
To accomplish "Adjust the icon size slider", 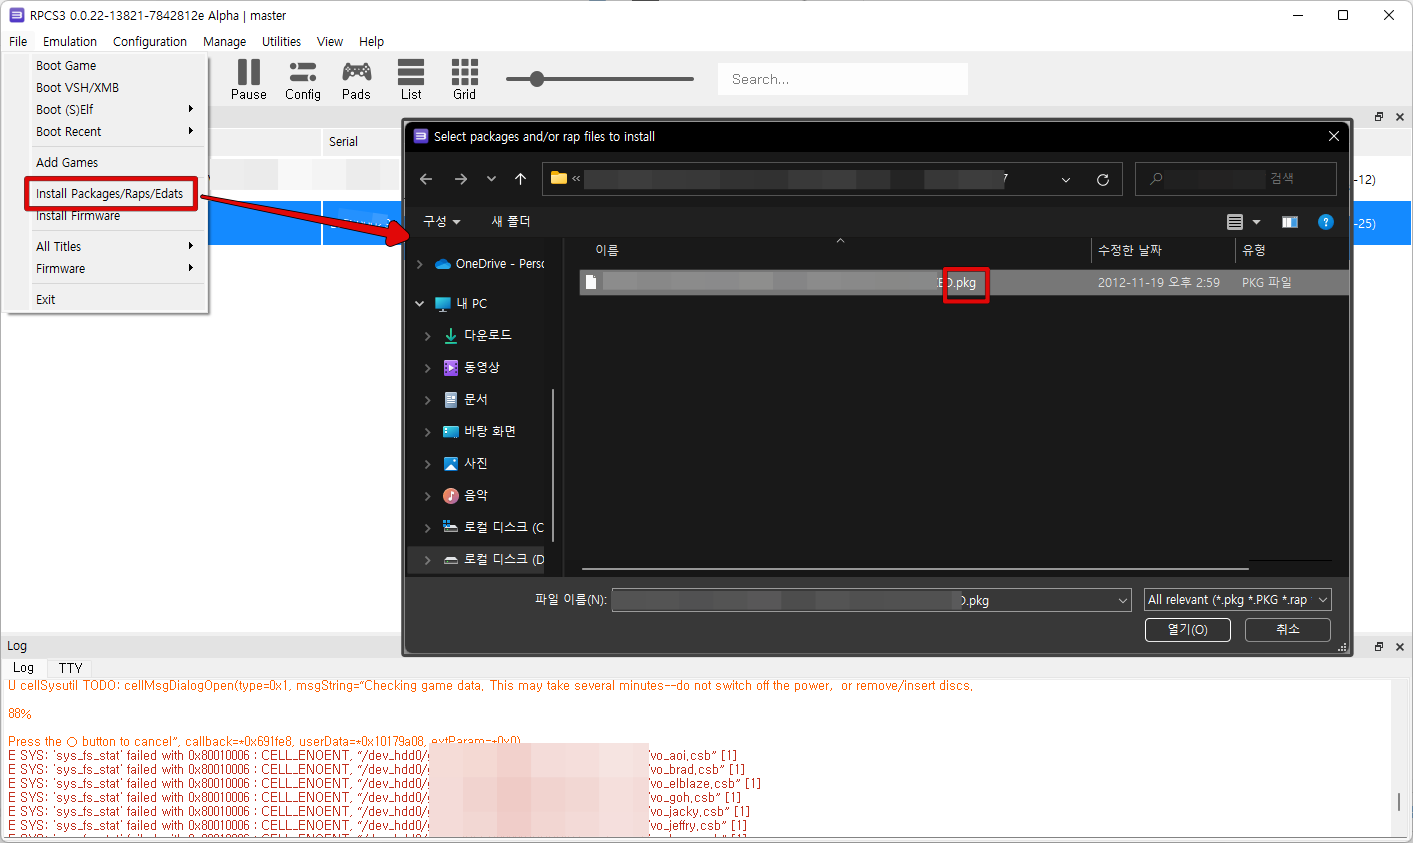I will pyautogui.click(x=537, y=79).
